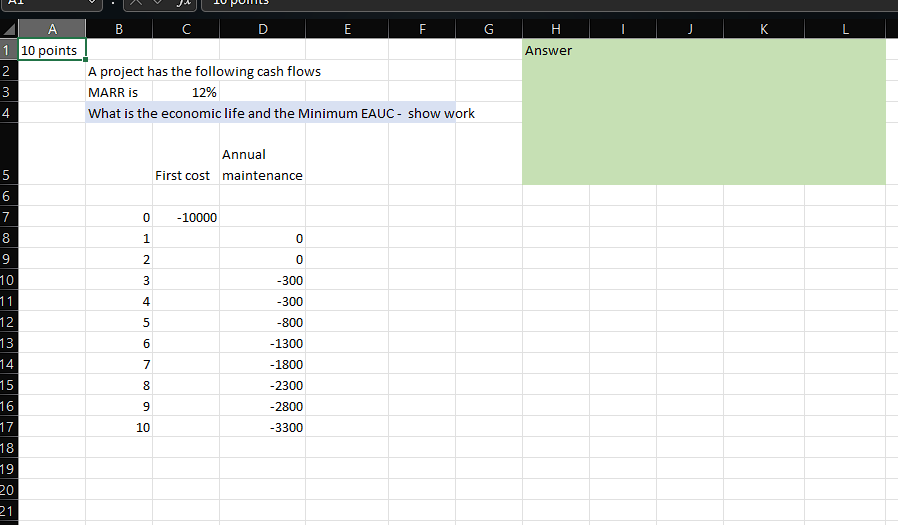
Task: Select the 12% MARR value cell
Action: point(186,92)
